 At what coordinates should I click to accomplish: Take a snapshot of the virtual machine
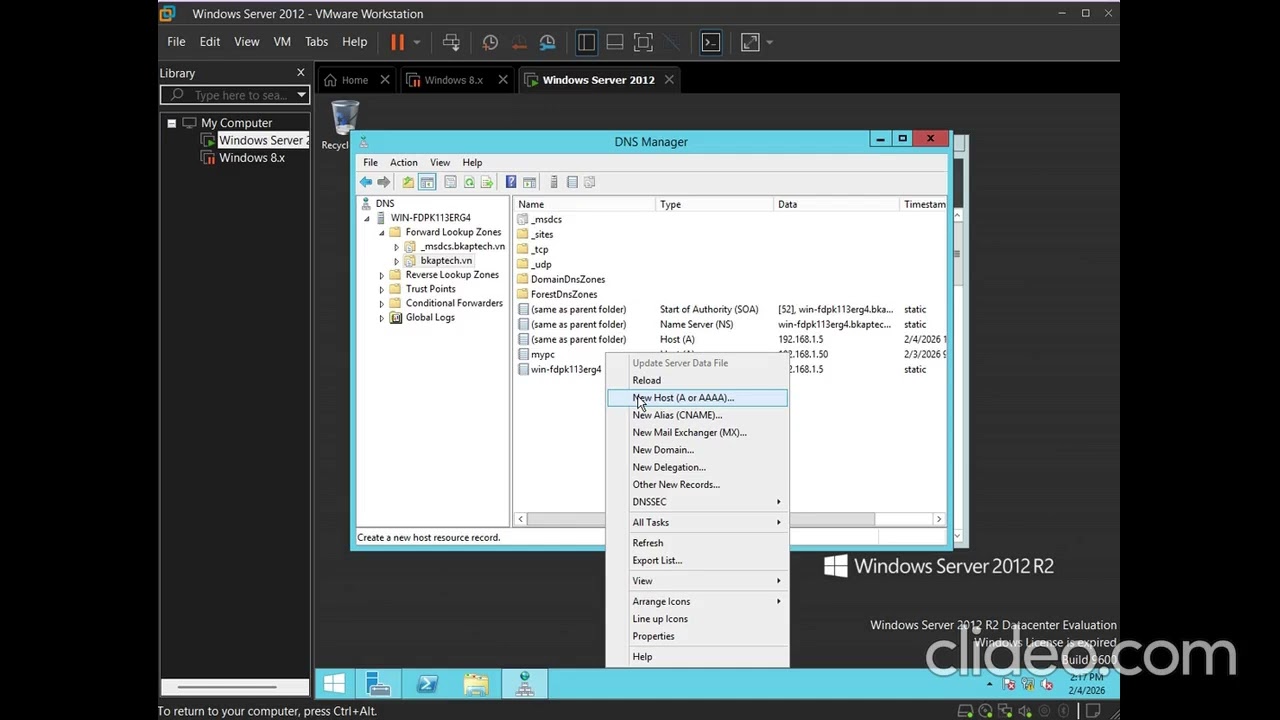pyautogui.click(x=490, y=42)
